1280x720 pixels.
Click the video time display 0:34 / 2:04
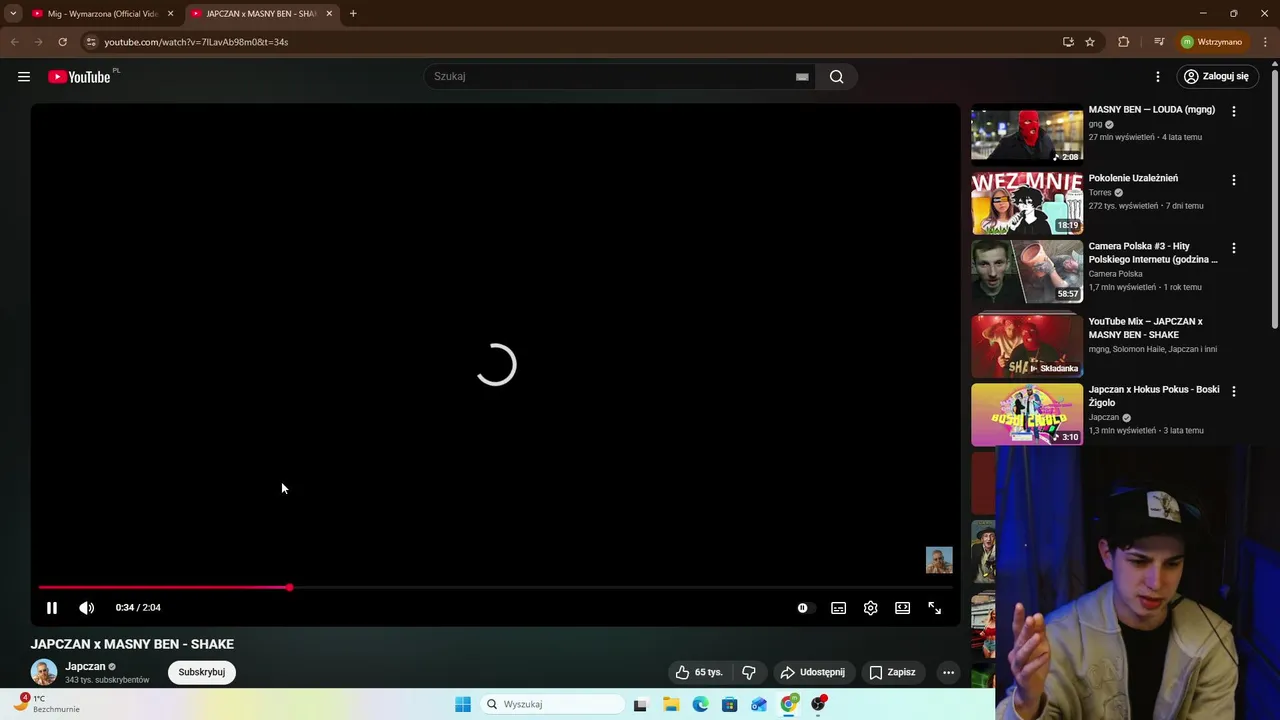point(138,608)
